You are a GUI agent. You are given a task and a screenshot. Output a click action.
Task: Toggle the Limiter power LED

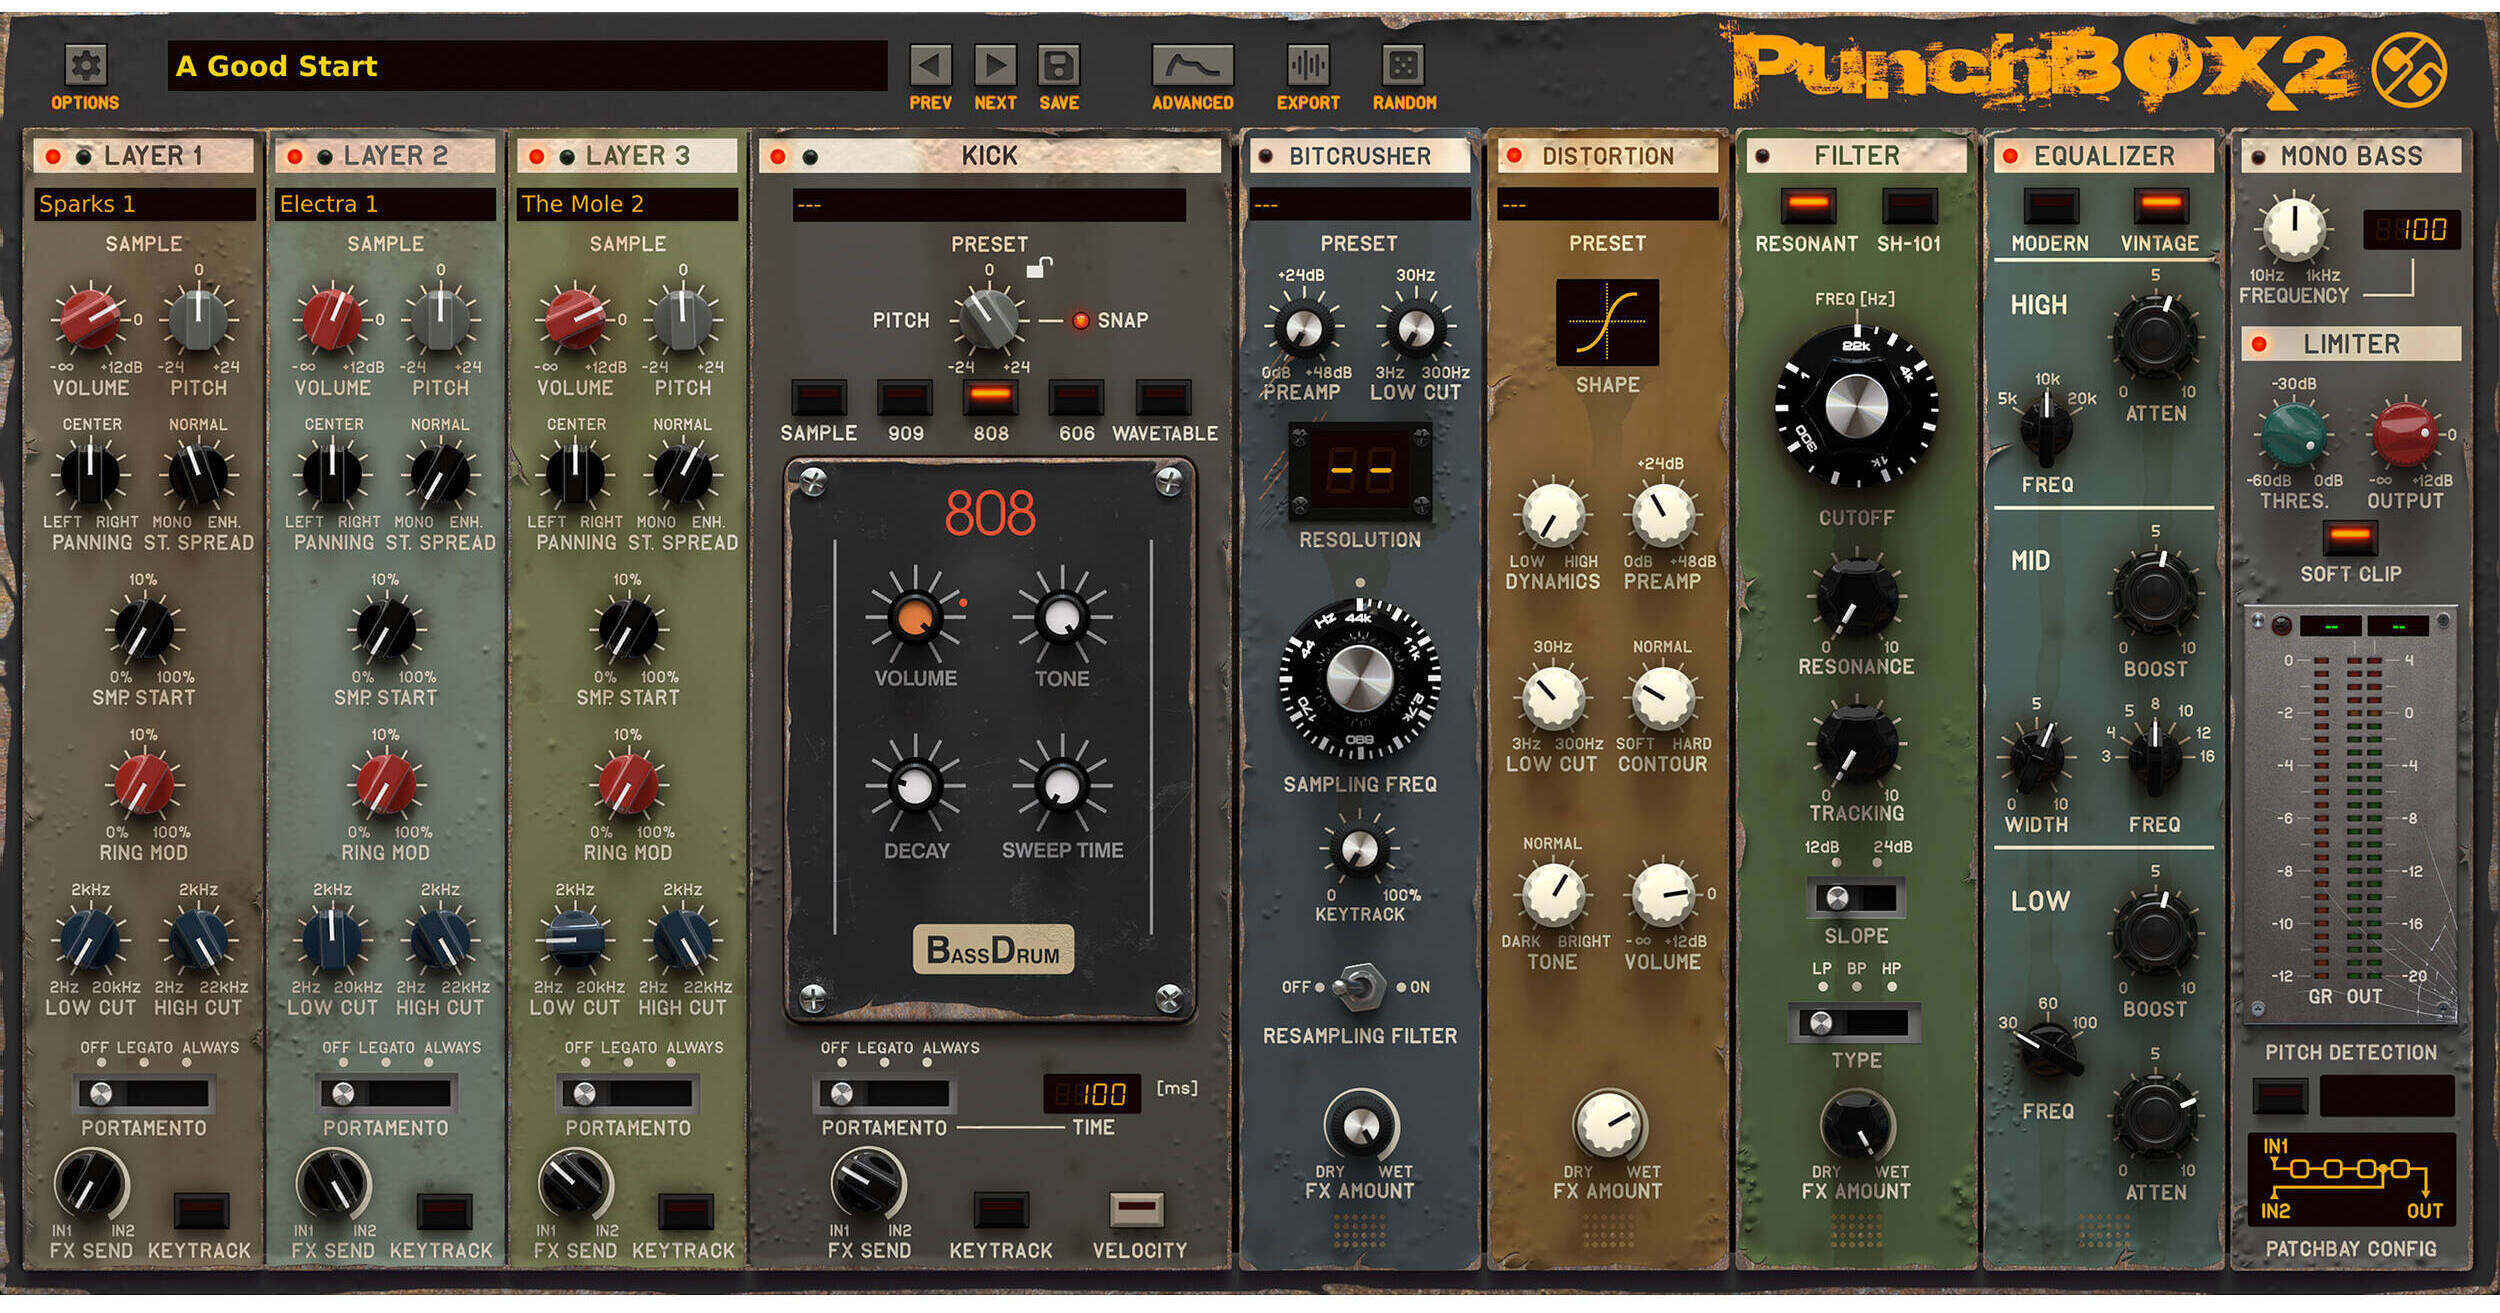2259,344
